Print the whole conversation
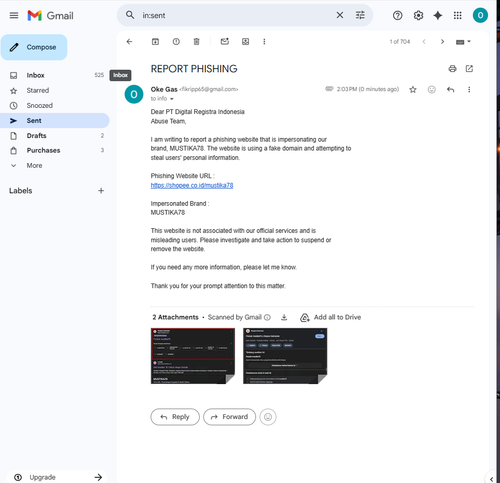 click(452, 69)
